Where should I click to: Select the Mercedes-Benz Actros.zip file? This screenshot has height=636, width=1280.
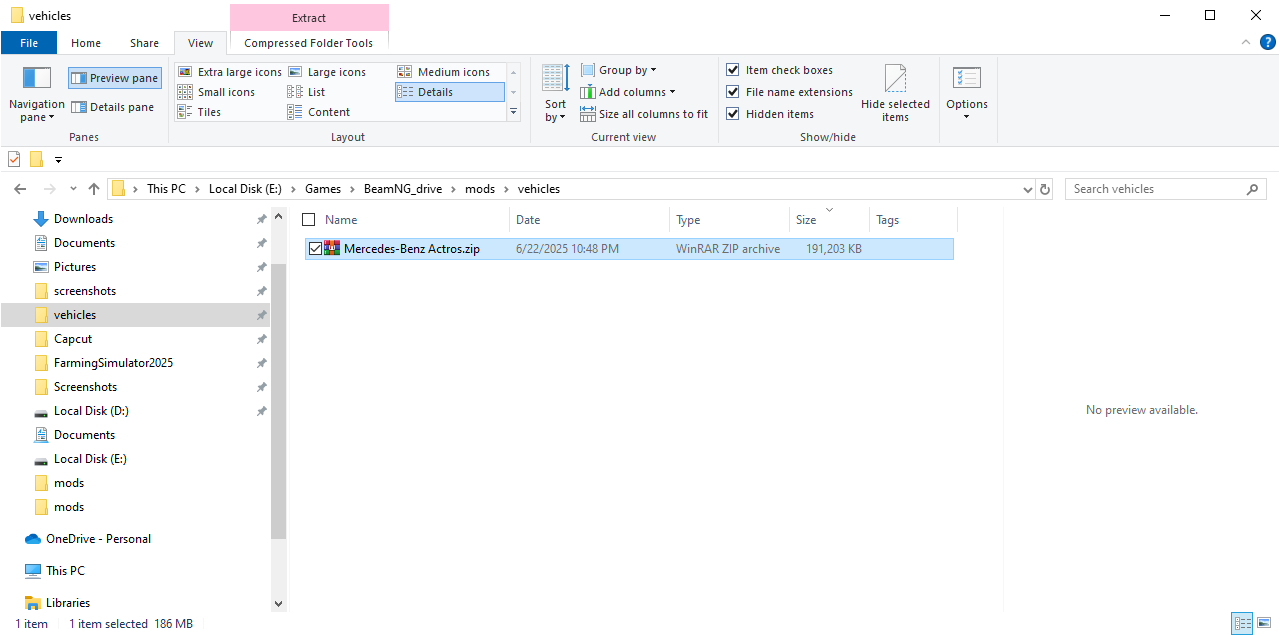click(629, 249)
